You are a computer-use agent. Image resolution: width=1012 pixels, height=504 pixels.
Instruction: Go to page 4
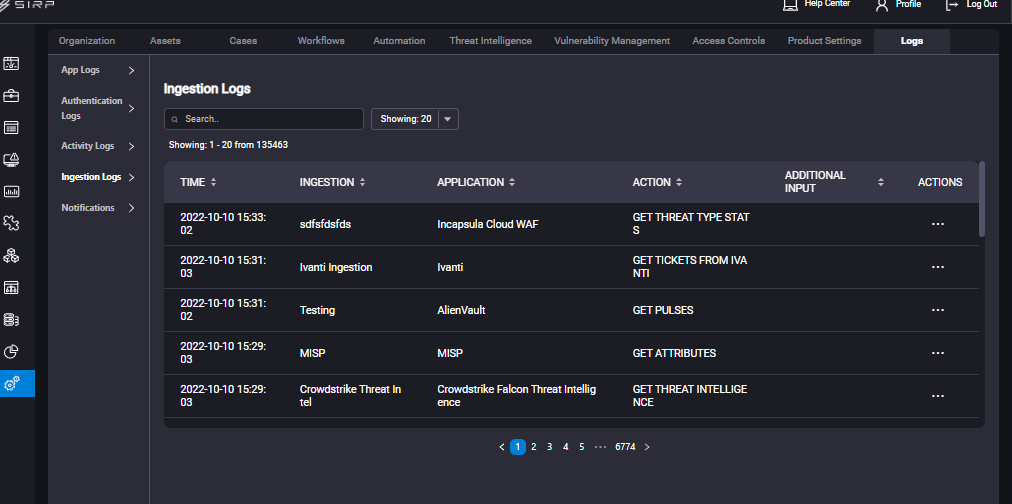565,447
